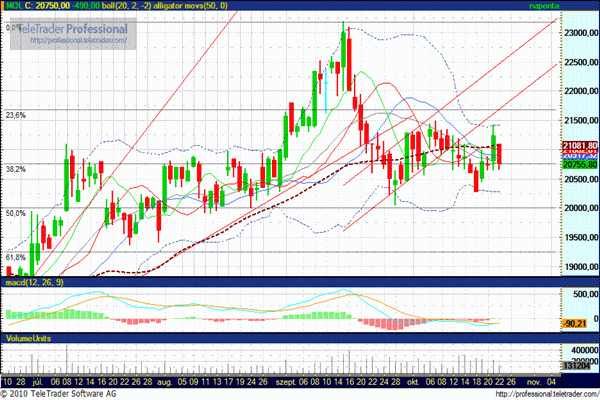This screenshot has width=600, height=400.
Task: Select the 61,8% Fibonacci level label
Action: [x=15, y=258]
